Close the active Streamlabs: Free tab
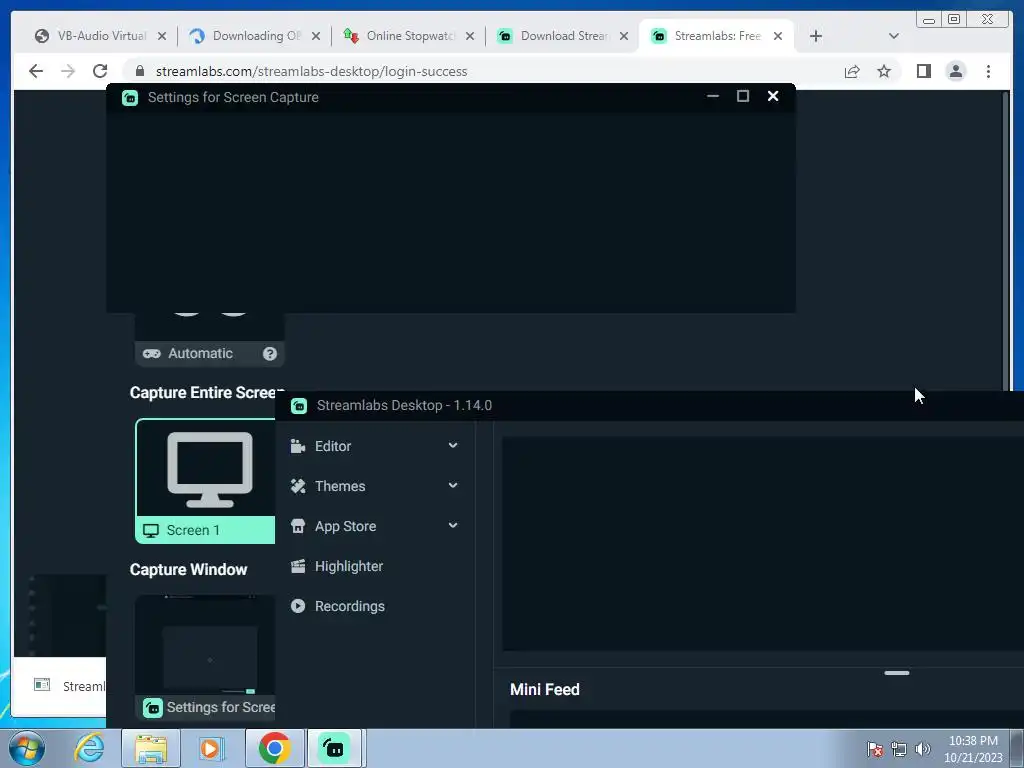The width and height of the screenshot is (1024, 768). click(x=778, y=36)
